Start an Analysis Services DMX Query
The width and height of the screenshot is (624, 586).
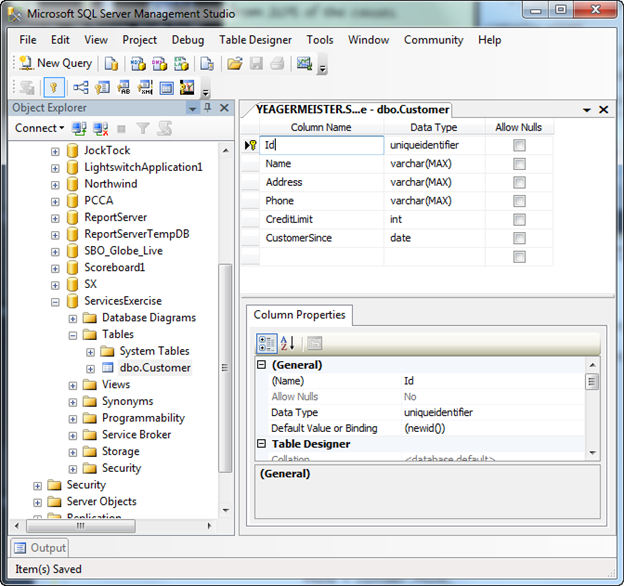click(160, 64)
